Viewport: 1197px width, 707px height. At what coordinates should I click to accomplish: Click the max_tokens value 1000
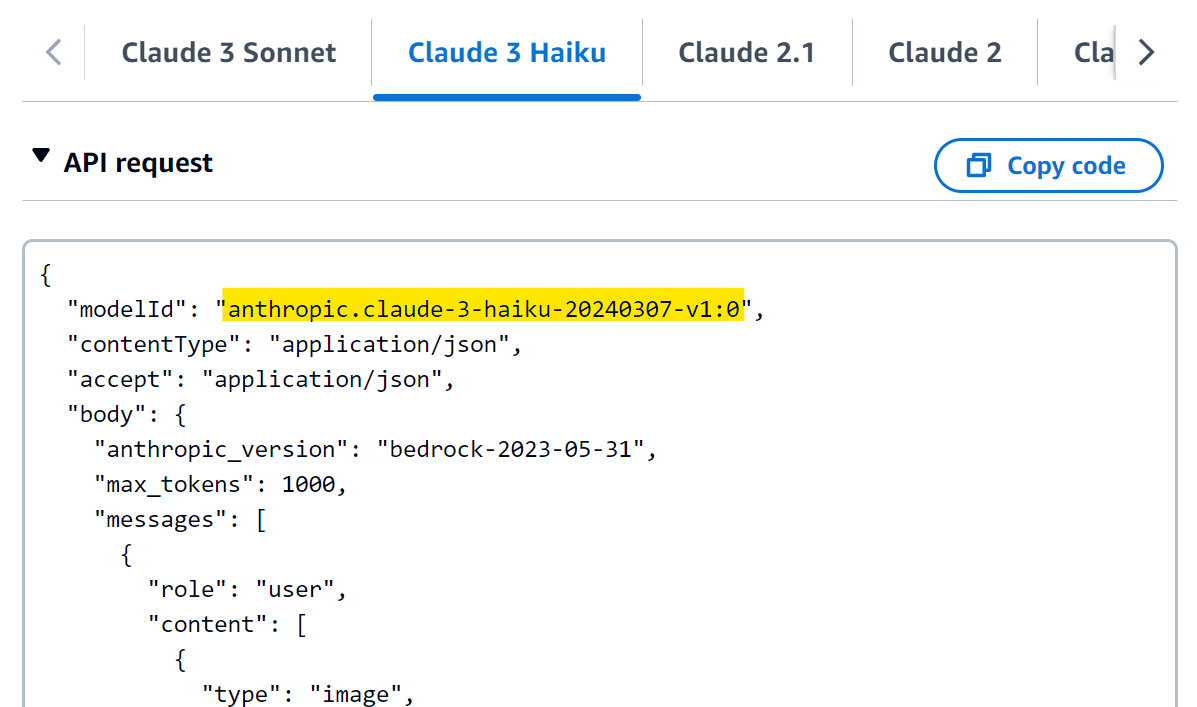pyautogui.click(x=312, y=485)
